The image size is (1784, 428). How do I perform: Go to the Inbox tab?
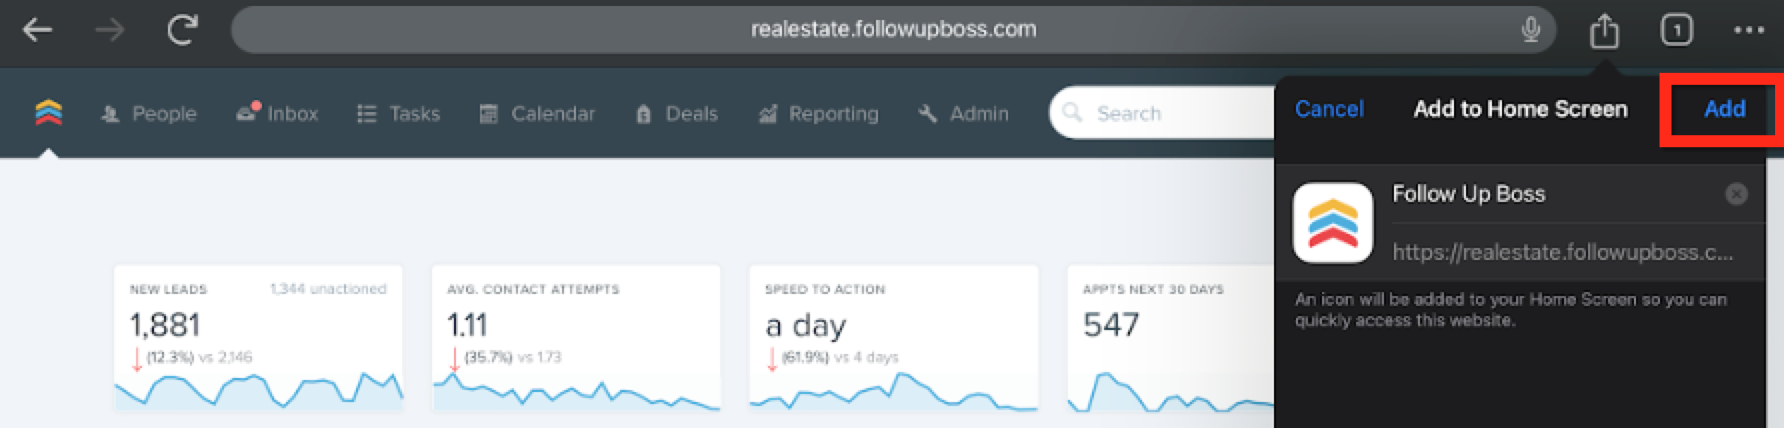pyautogui.click(x=277, y=114)
